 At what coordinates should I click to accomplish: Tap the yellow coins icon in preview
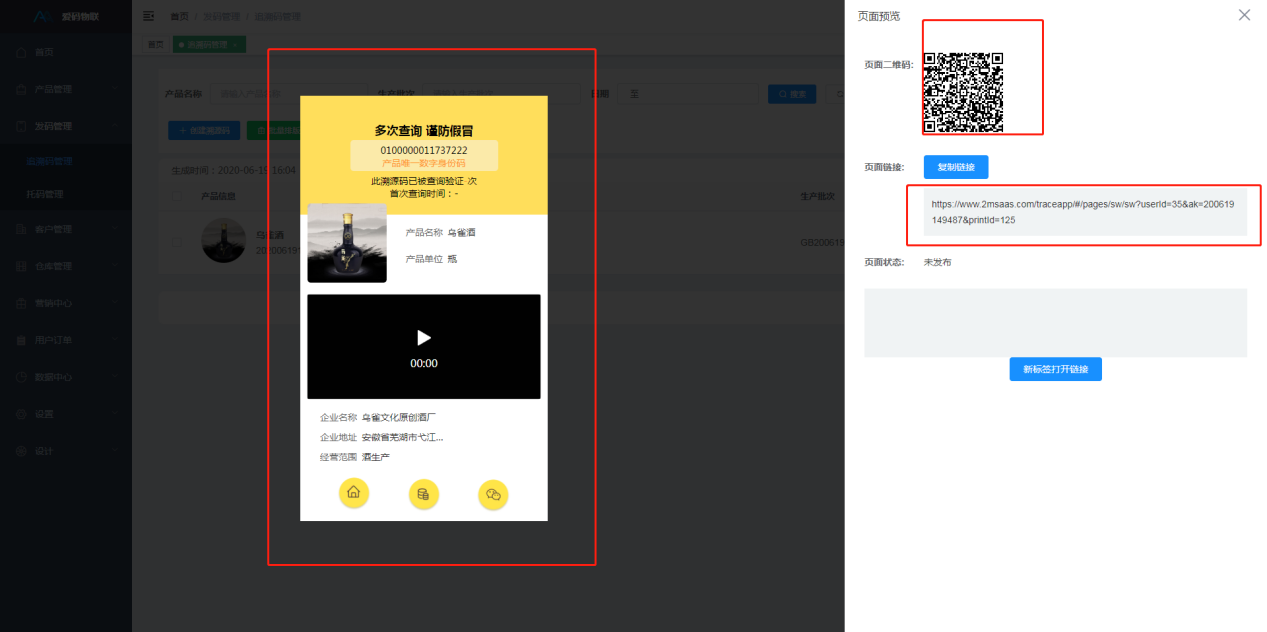click(x=424, y=494)
